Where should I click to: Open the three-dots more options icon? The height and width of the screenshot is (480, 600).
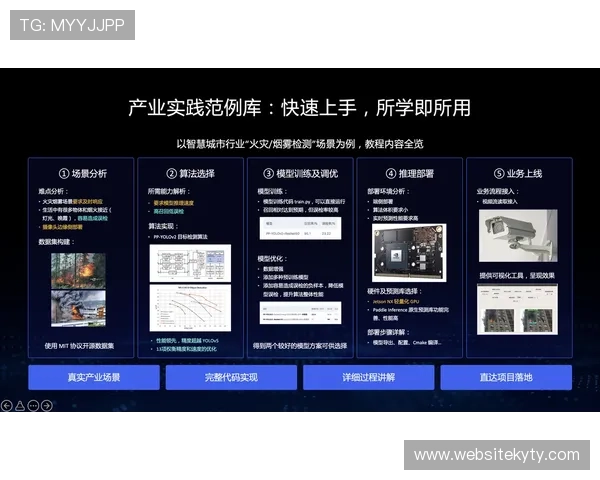pos(33,405)
